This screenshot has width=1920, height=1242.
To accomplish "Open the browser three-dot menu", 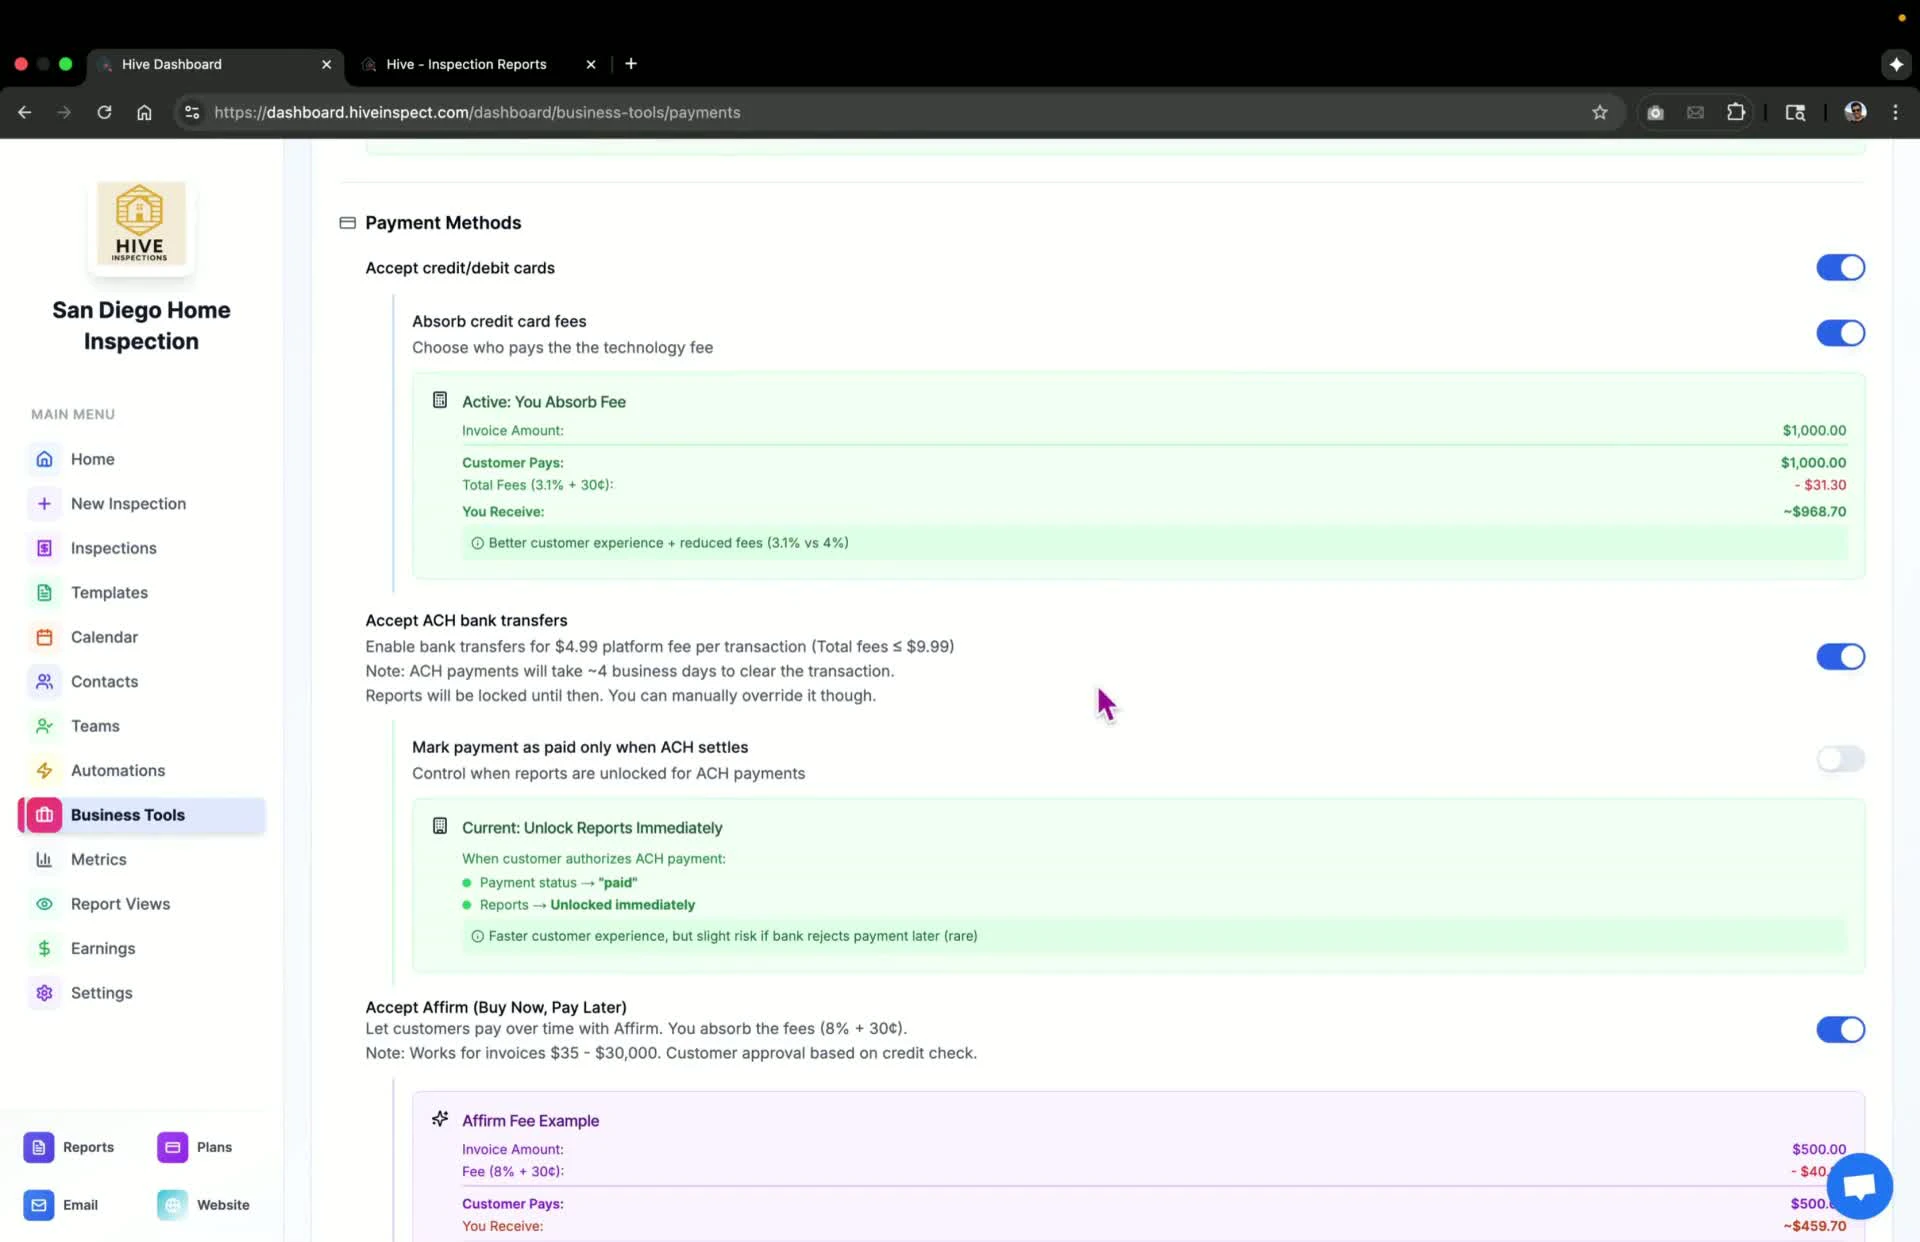I will click(1895, 112).
